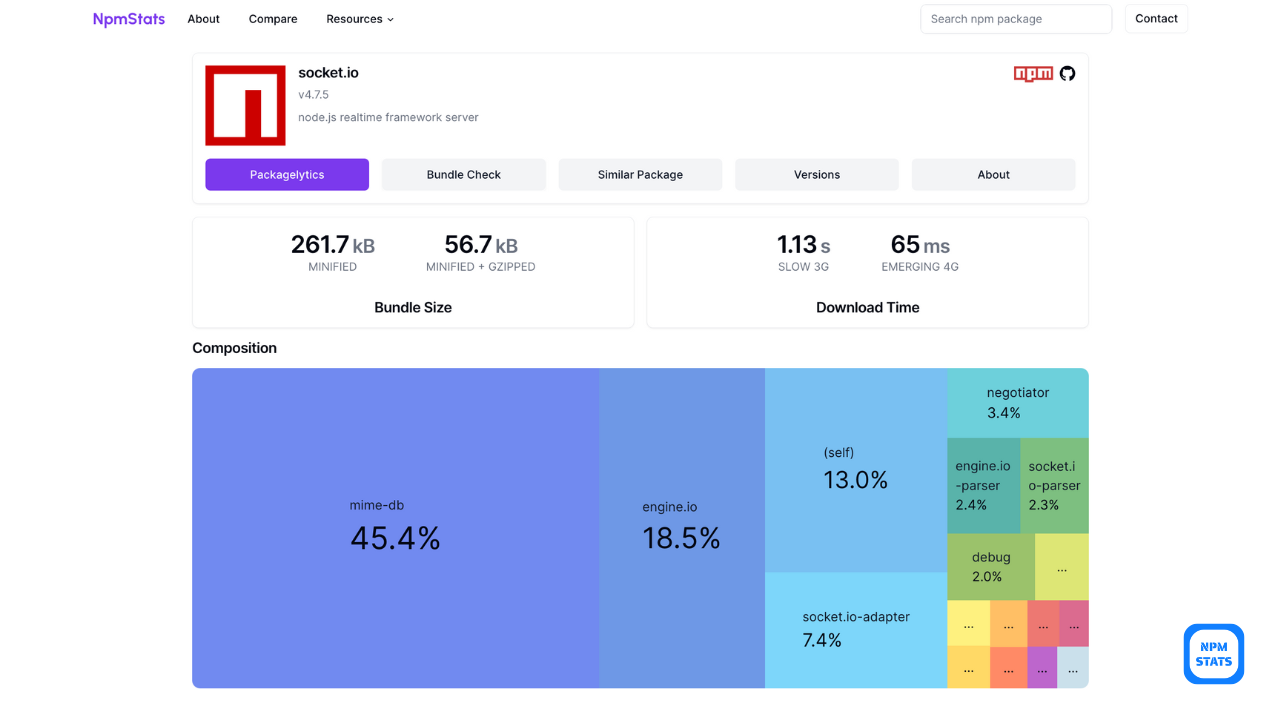This screenshot has width=1280, height=720.
Task: Click the debug 2.0% block
Action: (991, 567)
